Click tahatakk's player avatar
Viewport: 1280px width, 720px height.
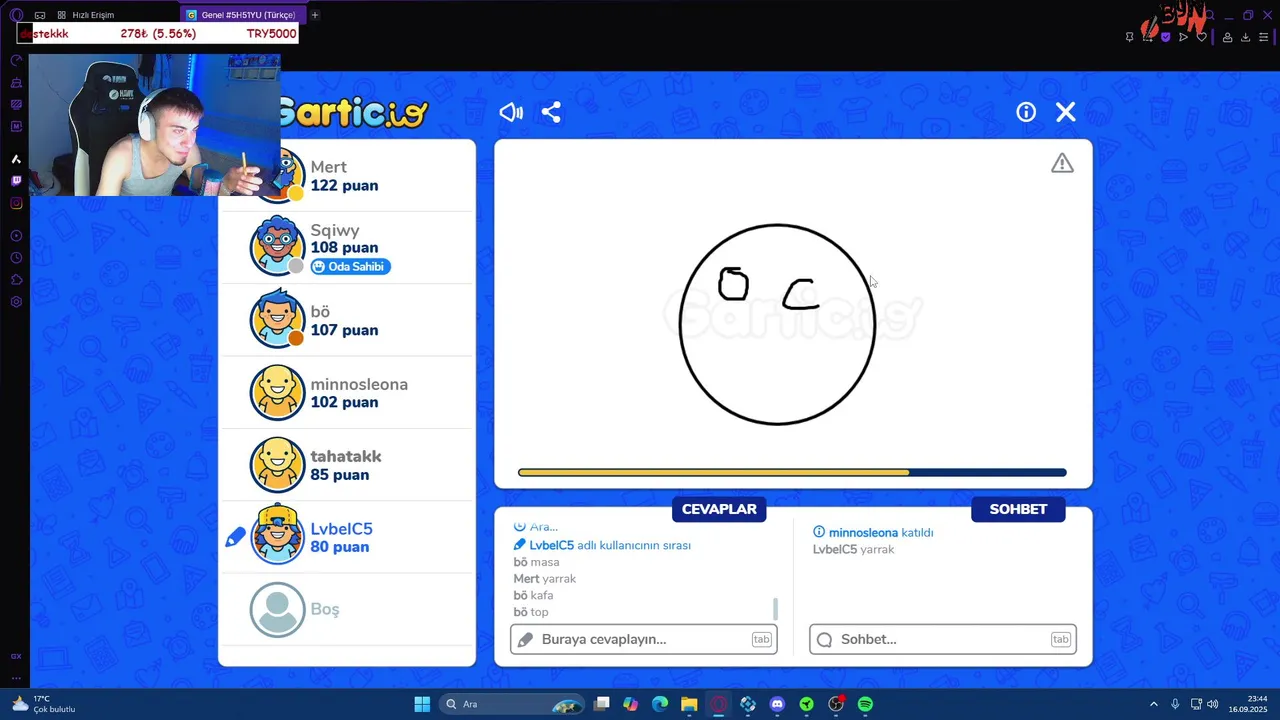click(277, 464)
